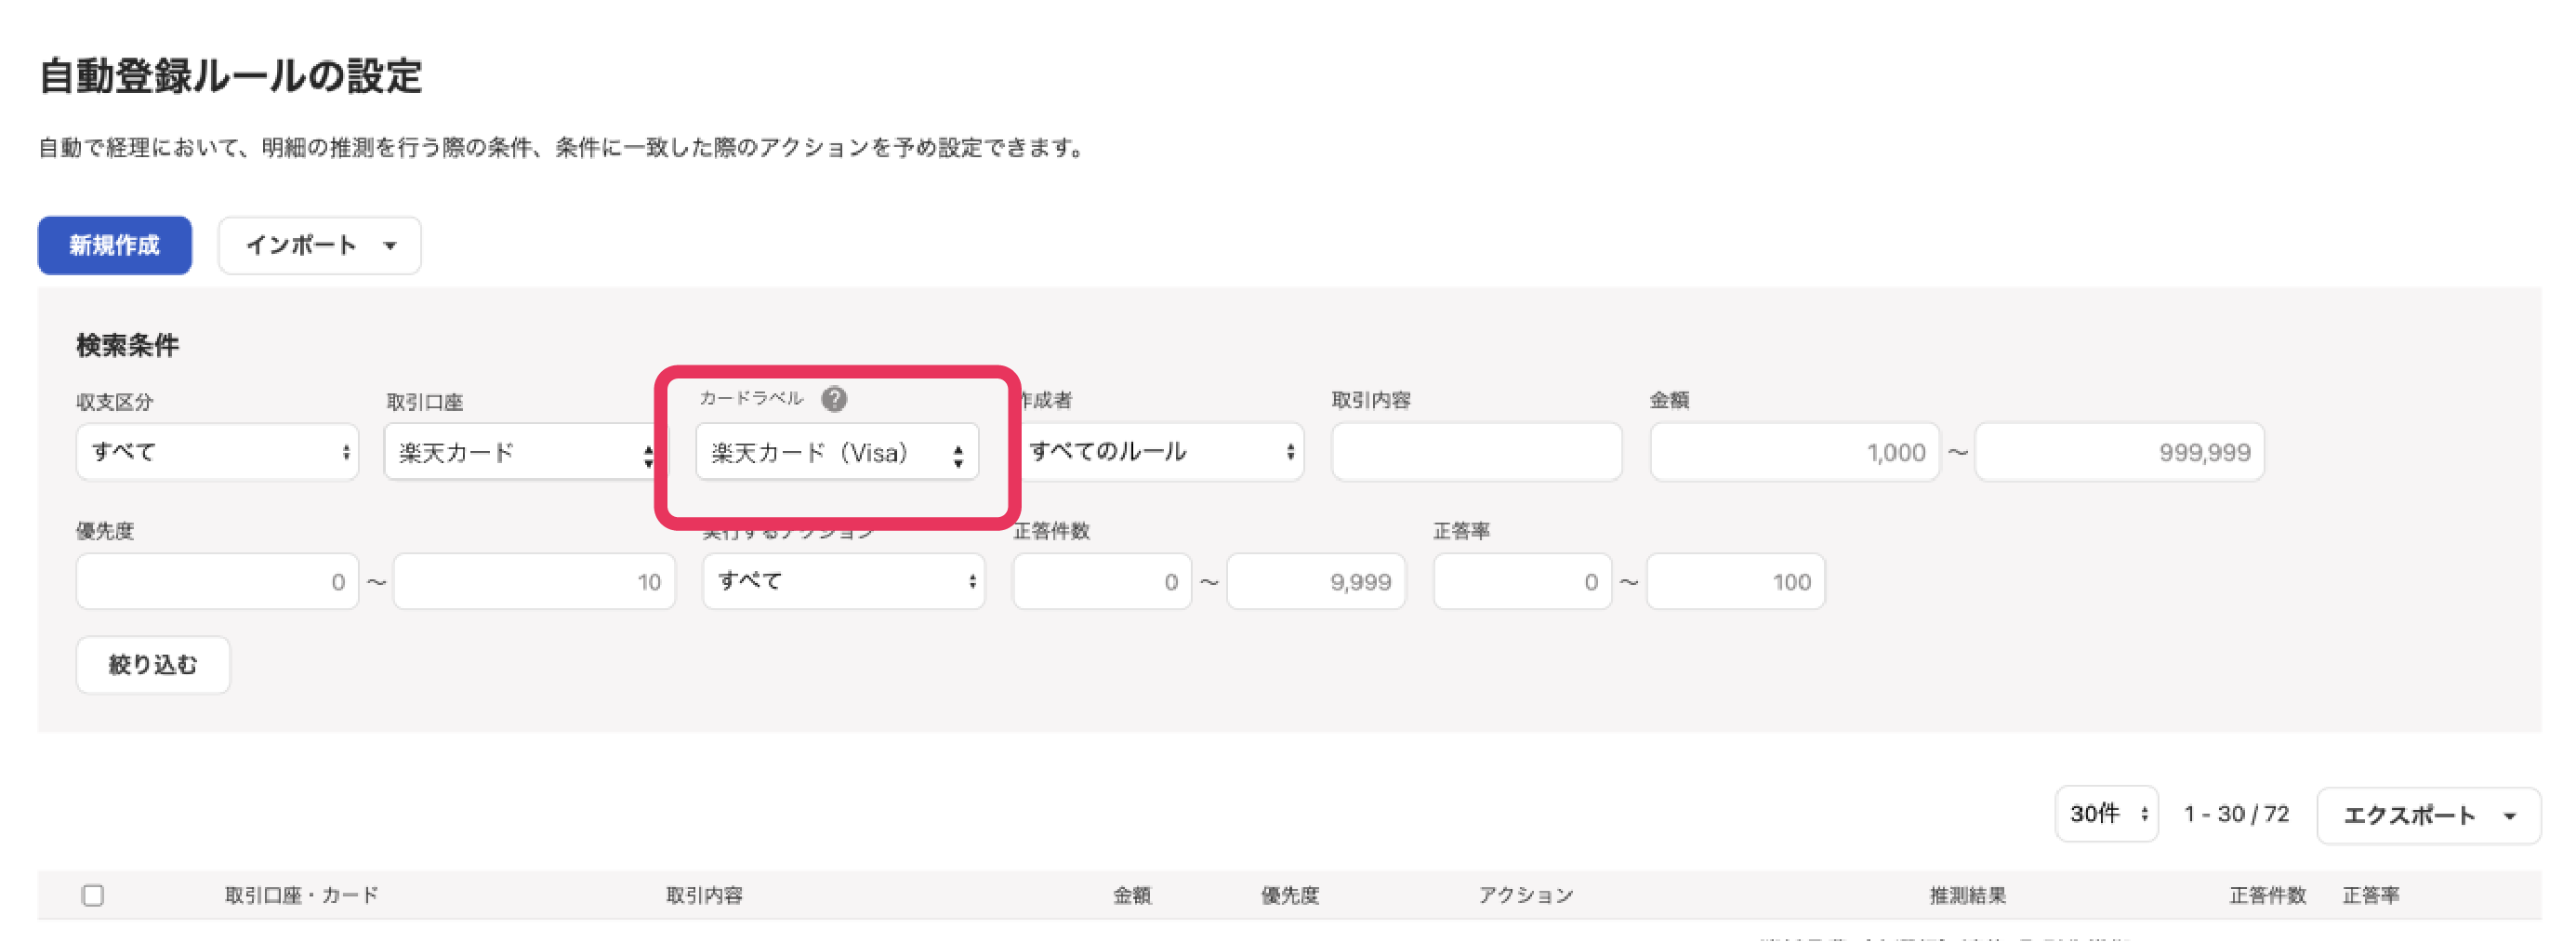The image size is (2576, 942).
Task: Click the 優先度 minimum field showing 0
Action: pos(217,581)
